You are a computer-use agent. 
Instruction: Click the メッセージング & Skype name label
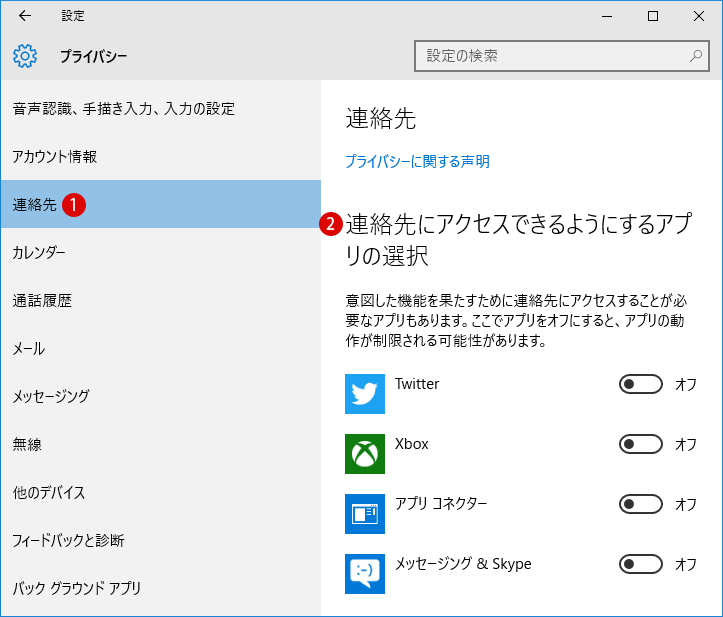coord(463,564)
